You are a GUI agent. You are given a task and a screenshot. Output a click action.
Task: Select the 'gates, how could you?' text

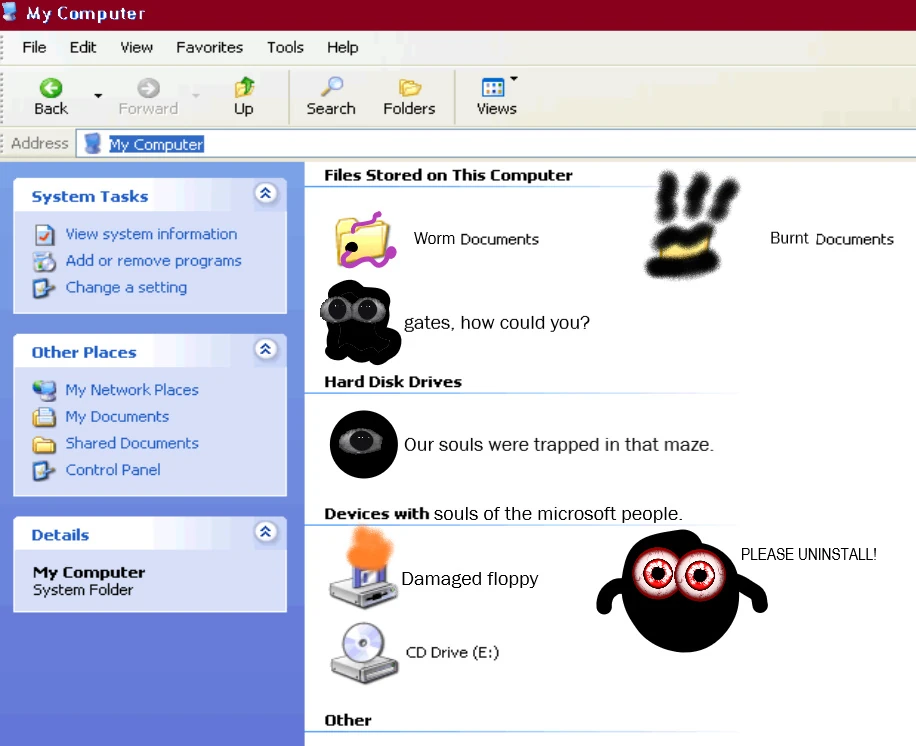point(497,322)
